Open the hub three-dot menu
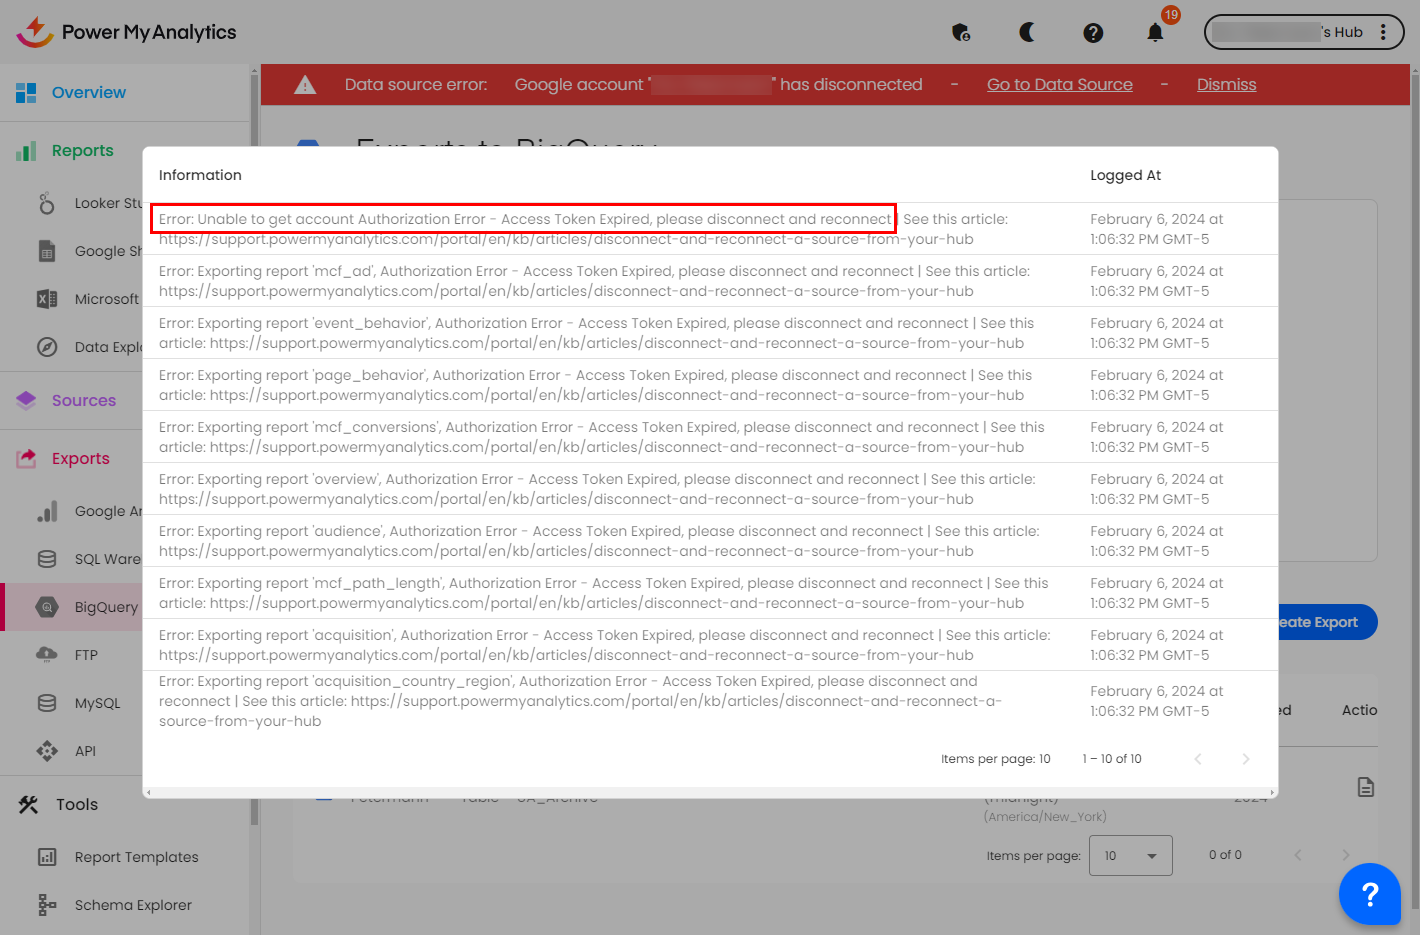Viewport: 1420px width, 935px height. [x=1383, y=32]
